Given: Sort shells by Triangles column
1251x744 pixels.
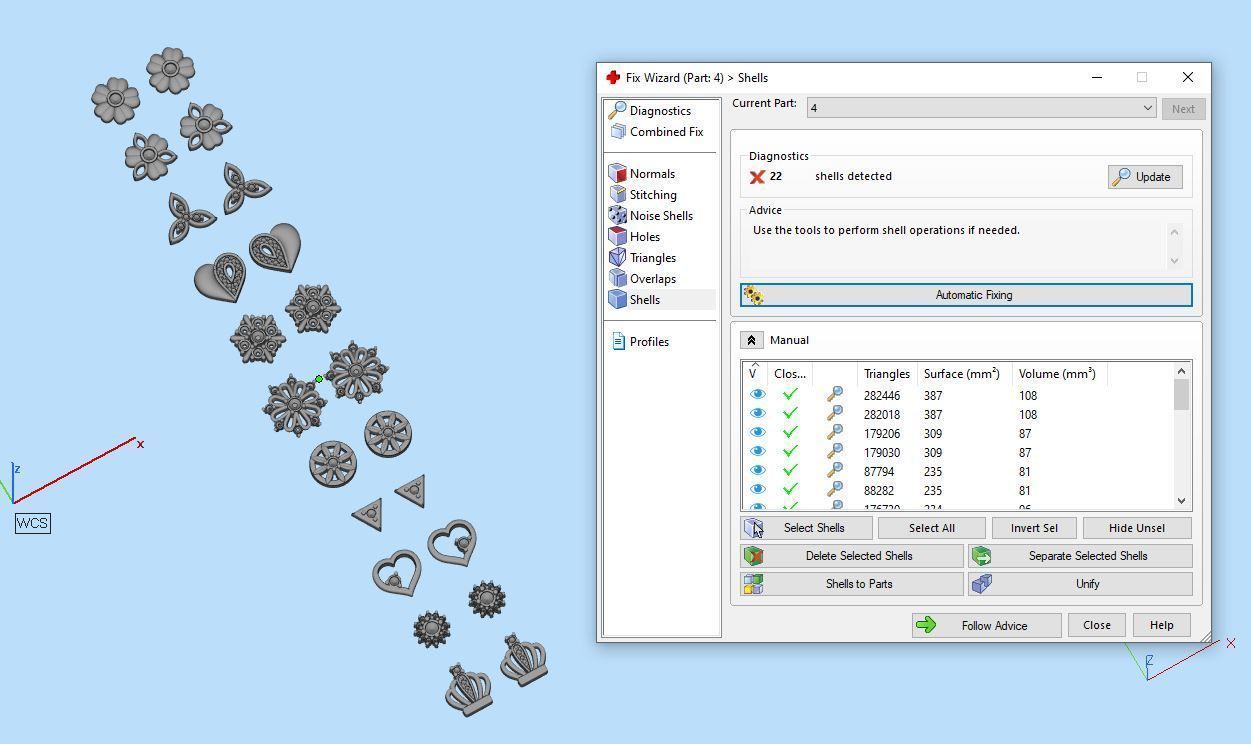Looking at the screenshot, I should tap(887, 373).
